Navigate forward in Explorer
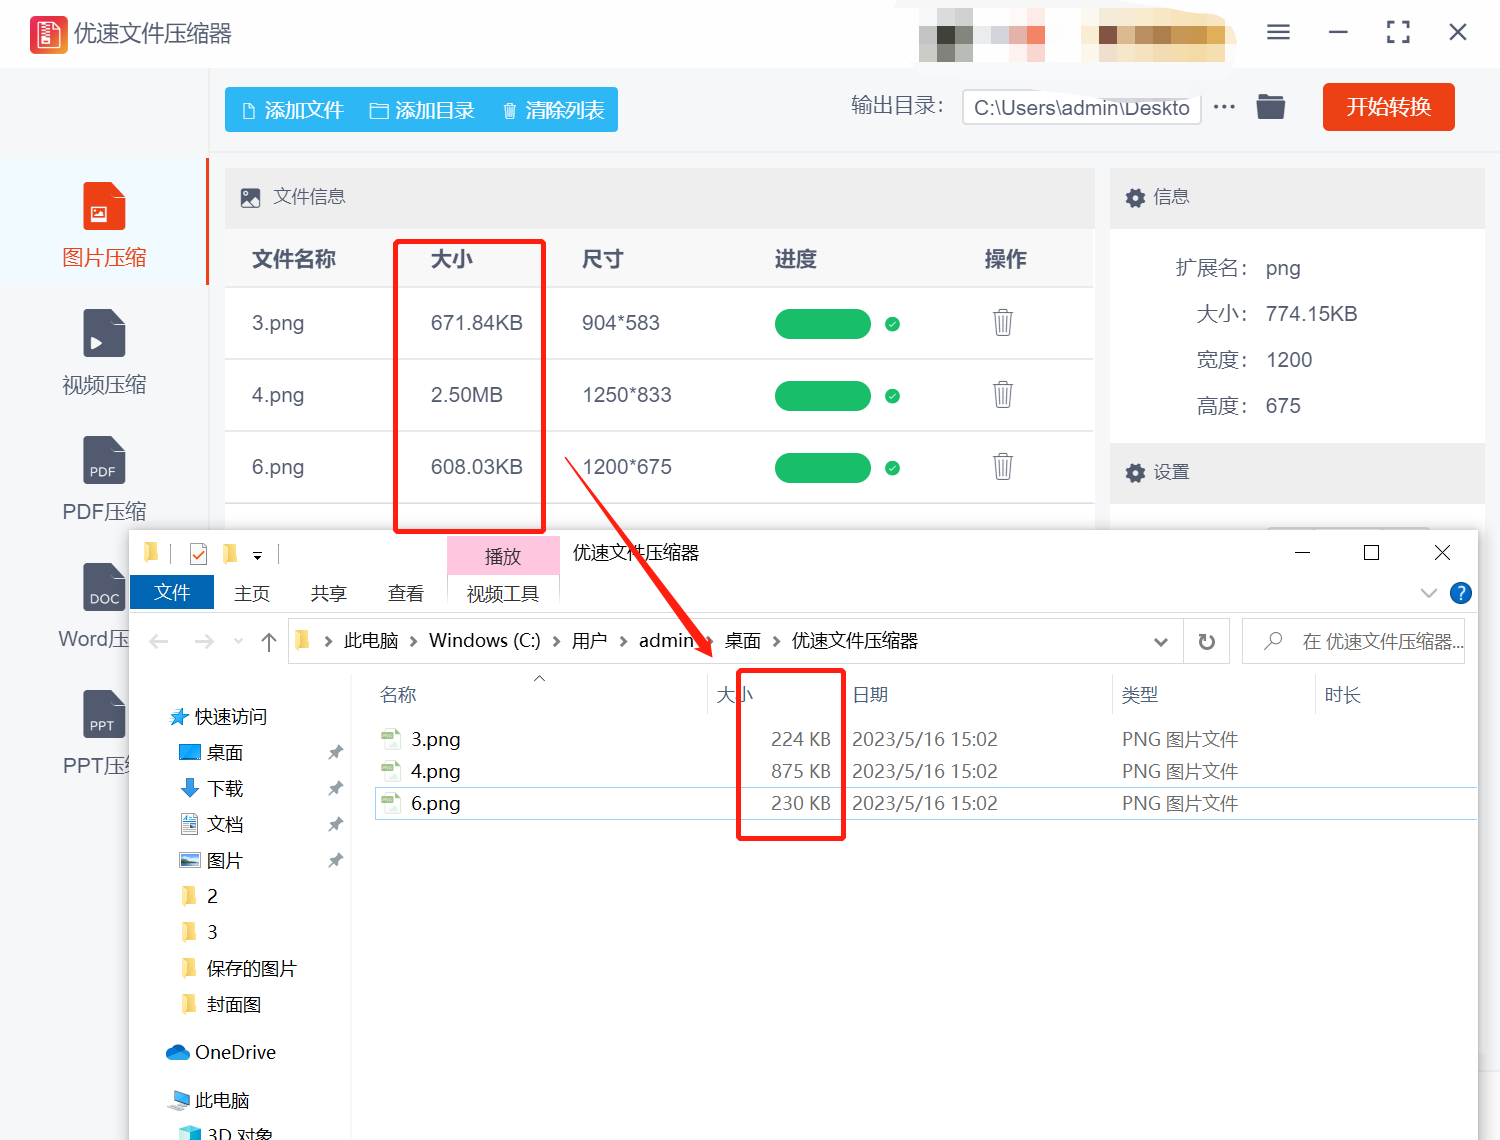The height and width of the screenshot is (1140, 1500). click(204, 642)
